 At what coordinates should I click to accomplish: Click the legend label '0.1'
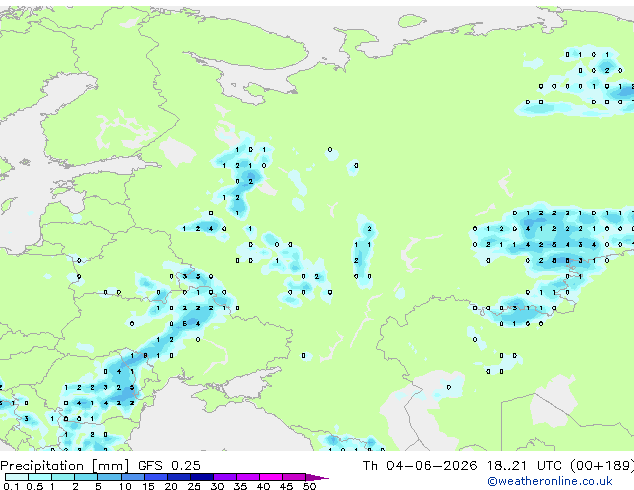point(12,486)
